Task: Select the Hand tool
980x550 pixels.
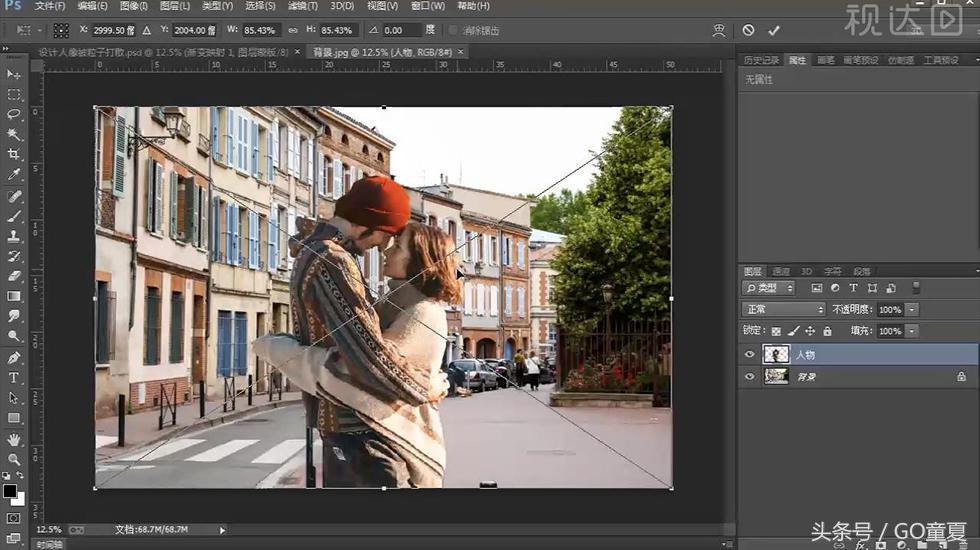Action: coord(14,439)
